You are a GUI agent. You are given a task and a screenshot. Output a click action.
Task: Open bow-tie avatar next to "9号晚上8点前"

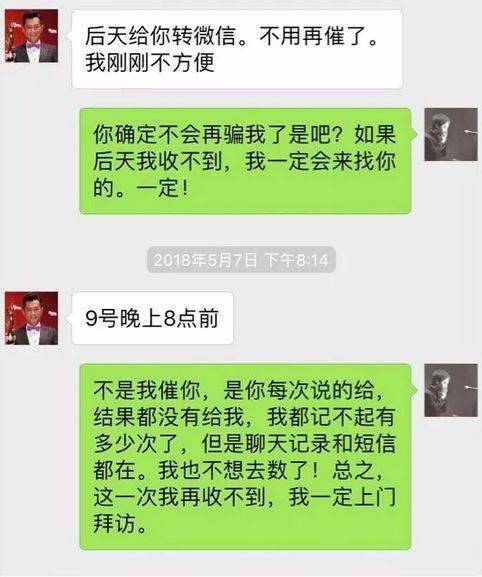(x=31, y=318)
